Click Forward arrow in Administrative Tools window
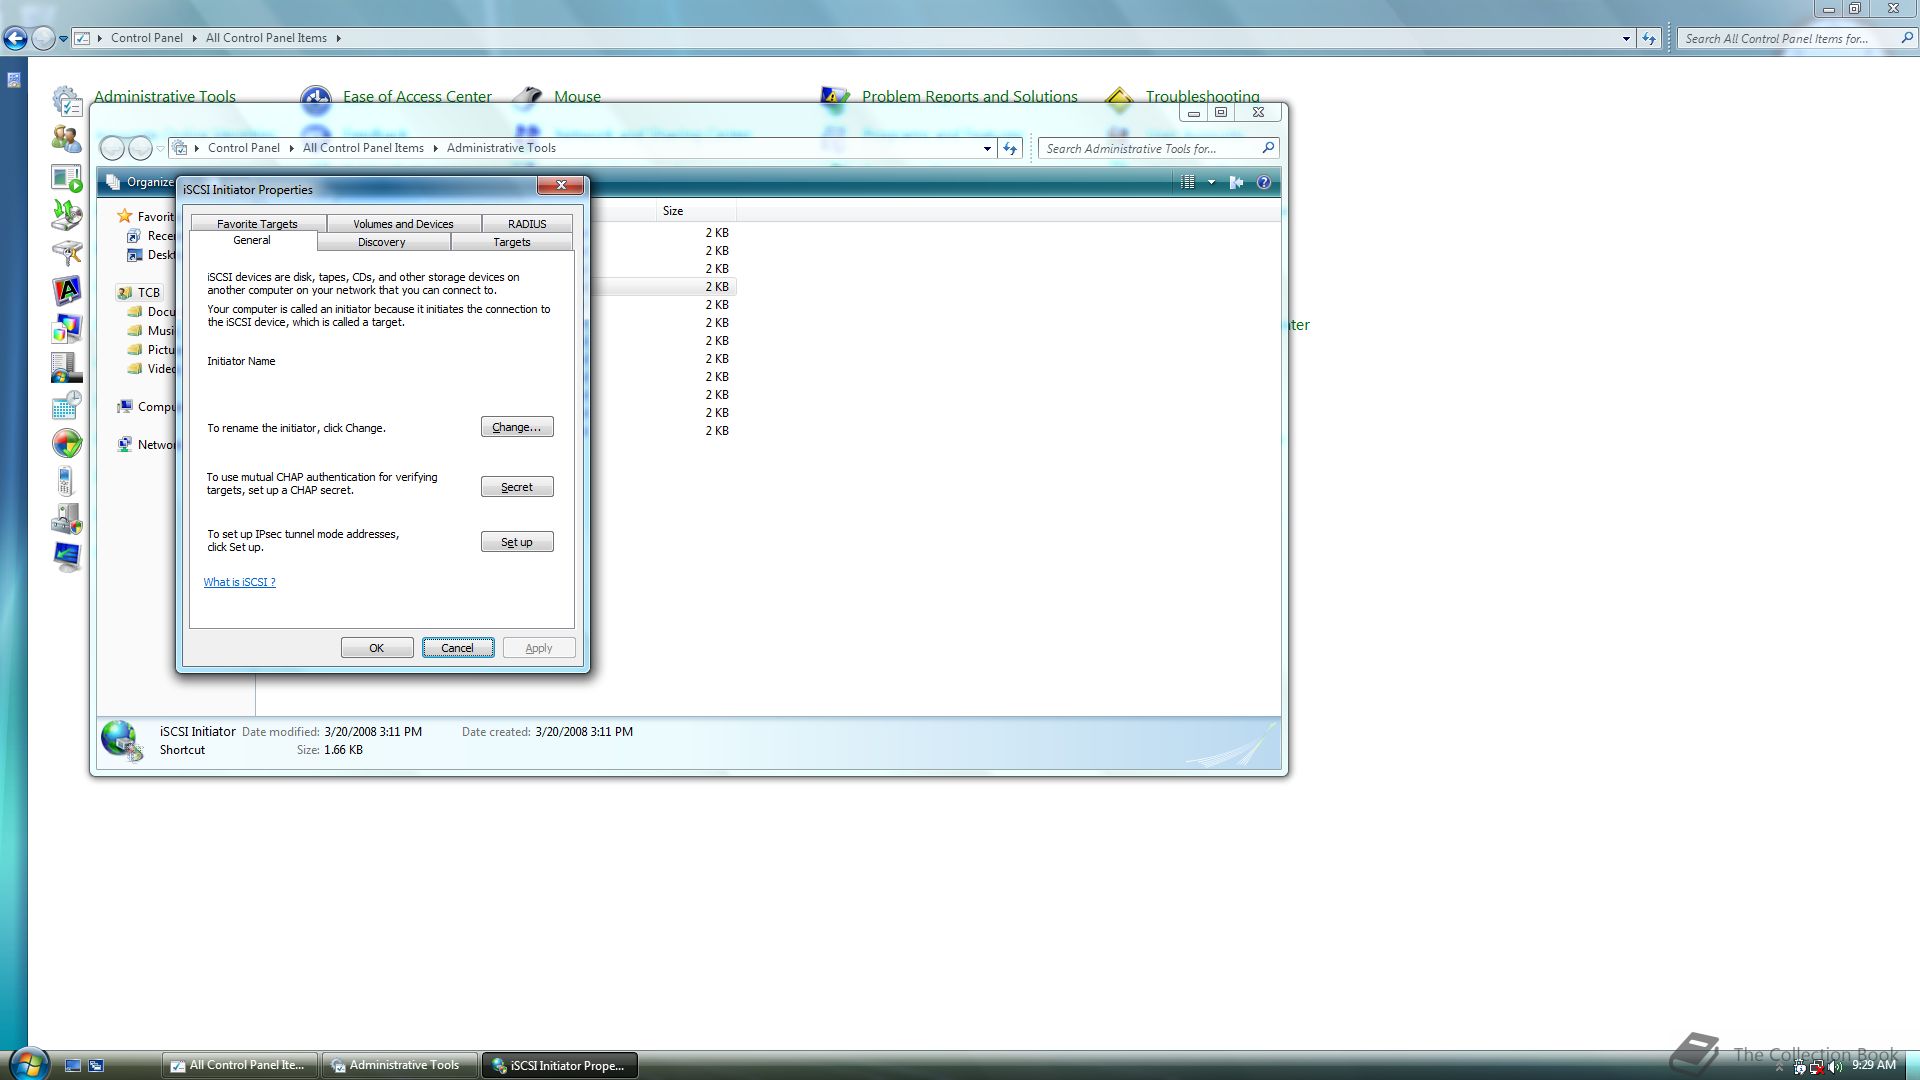Viewport: 1920px width, 1080px height. pyautogui.click(x=141, y=148)
